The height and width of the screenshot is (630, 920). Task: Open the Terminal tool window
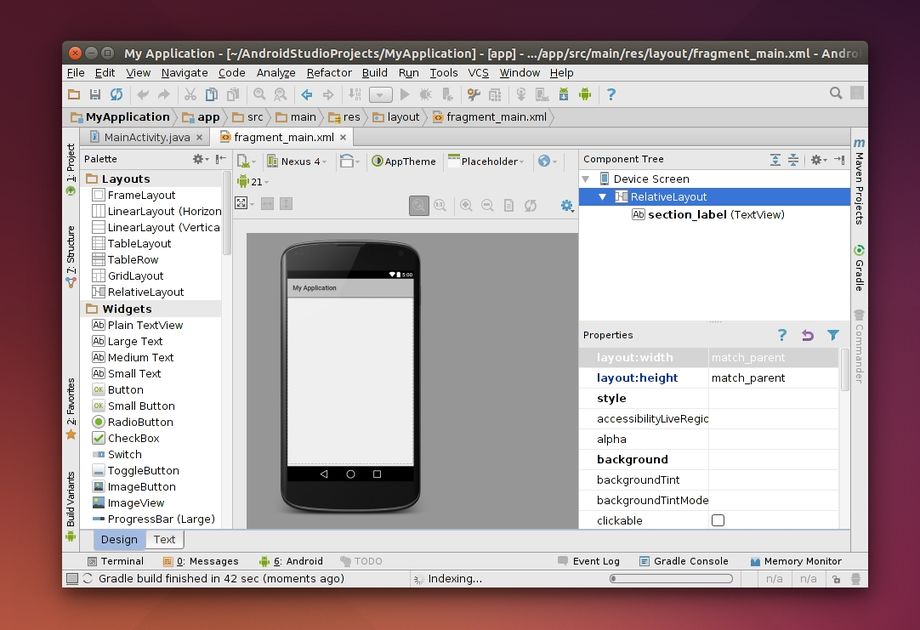coord(116,561)
